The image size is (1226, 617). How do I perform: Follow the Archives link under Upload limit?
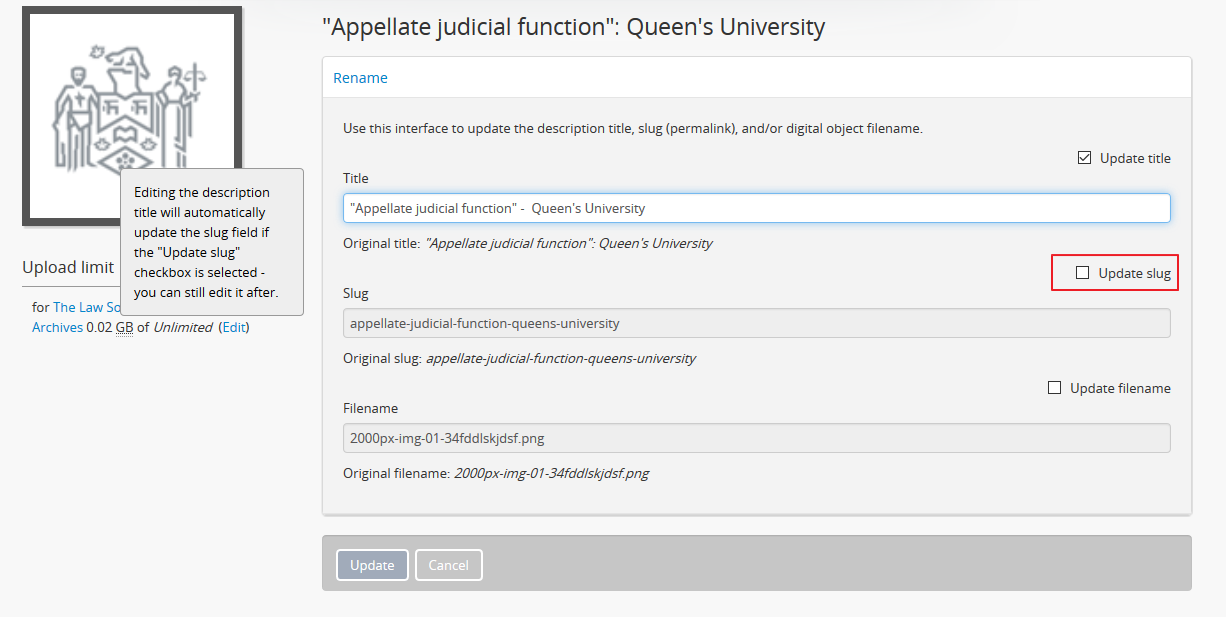[x=57, y=327]
